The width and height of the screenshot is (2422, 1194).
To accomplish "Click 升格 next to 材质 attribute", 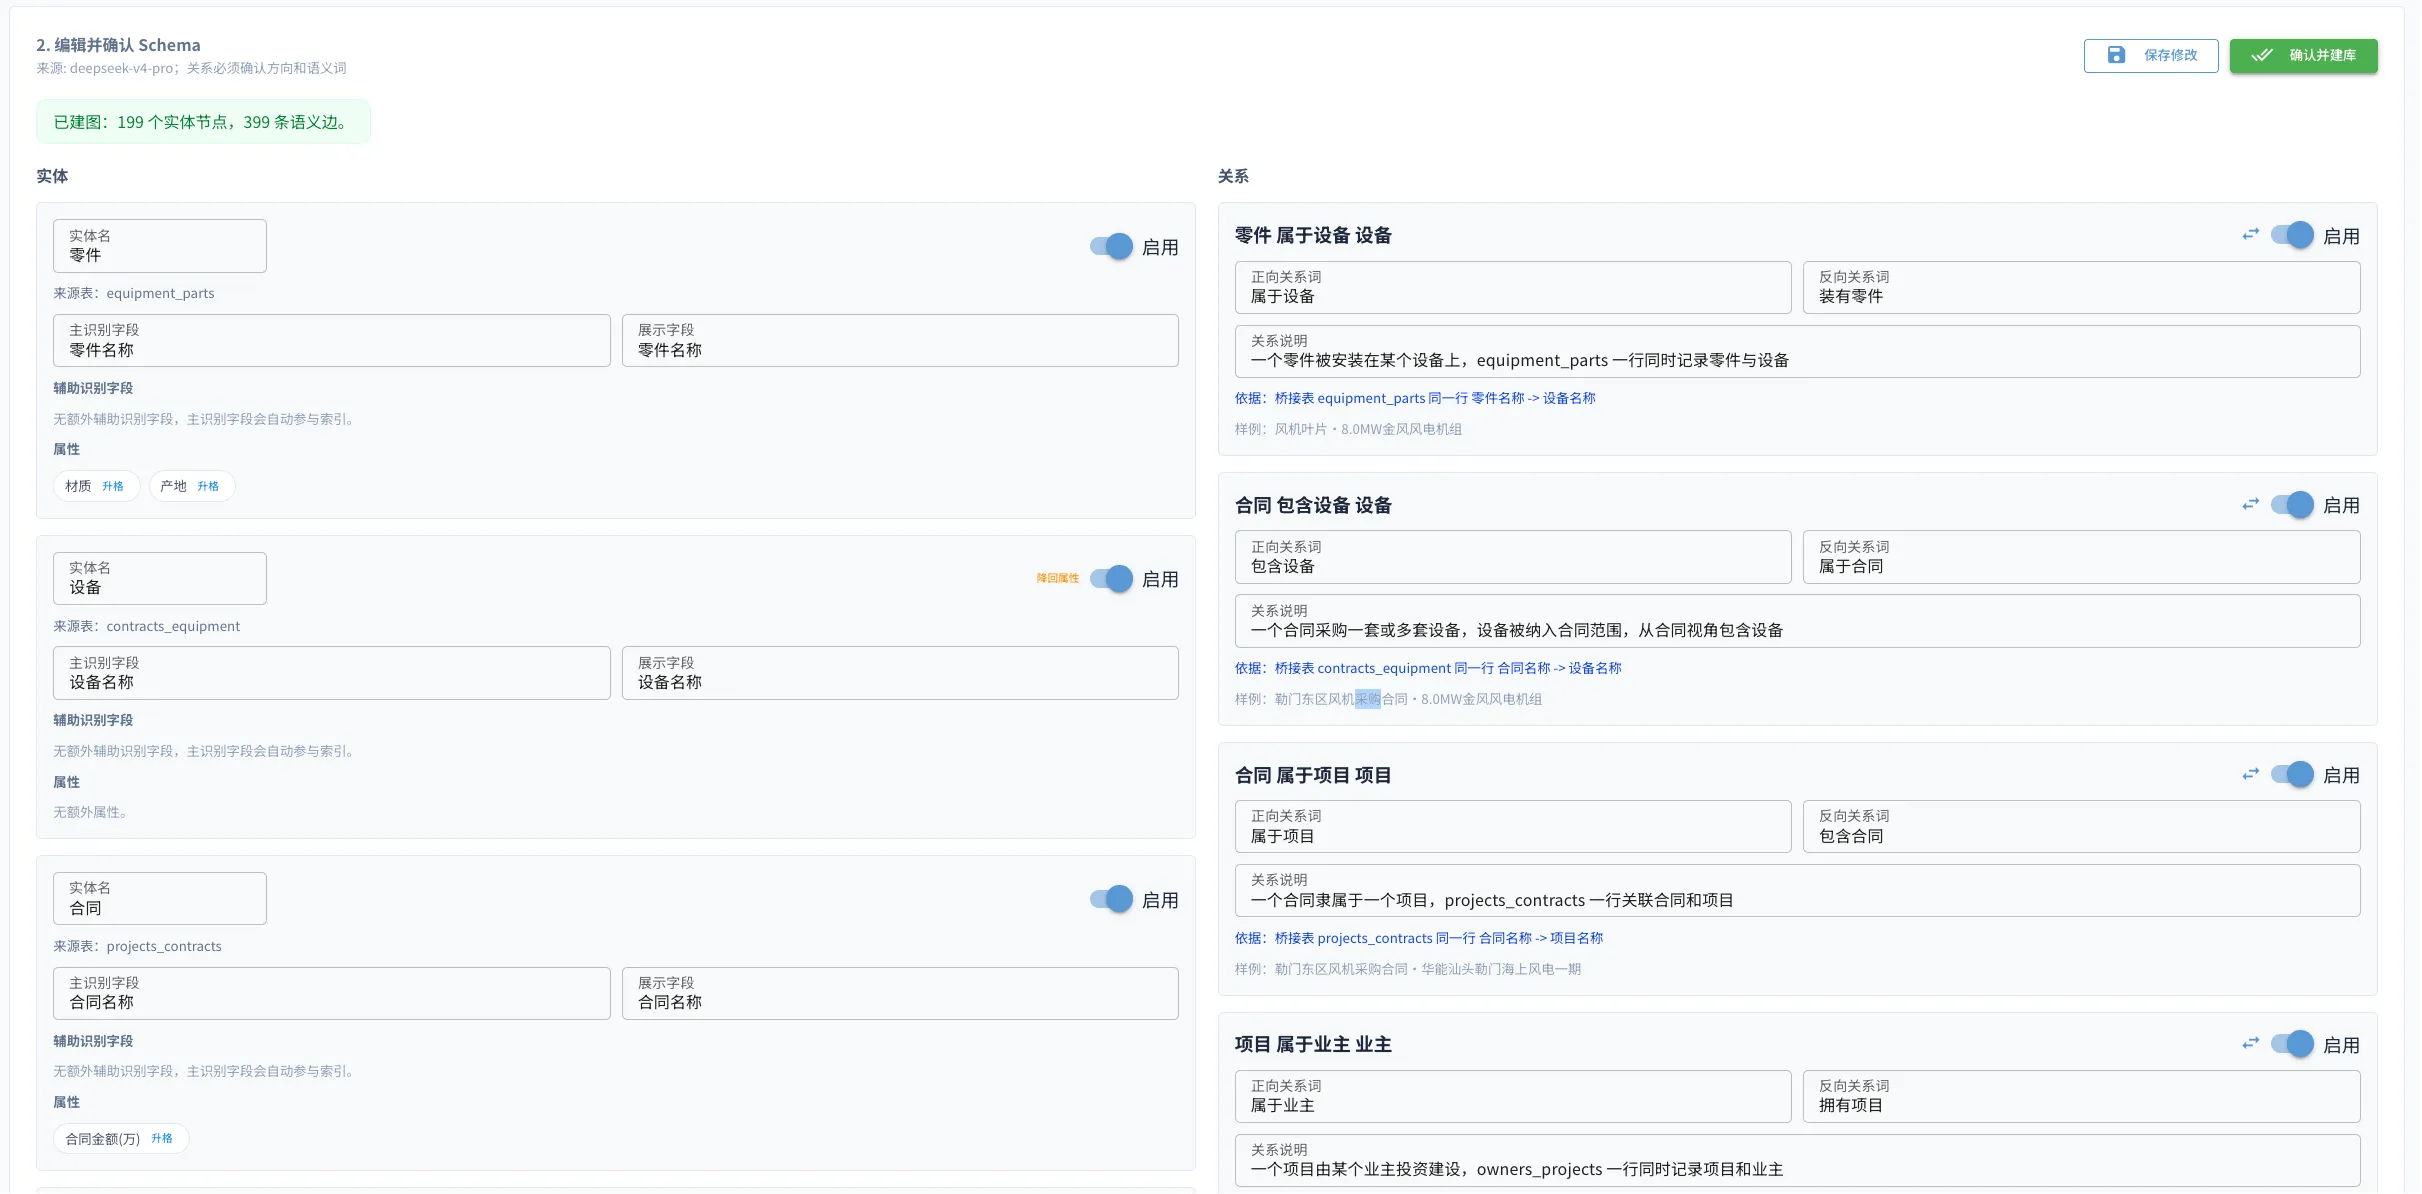I will 113,486.
